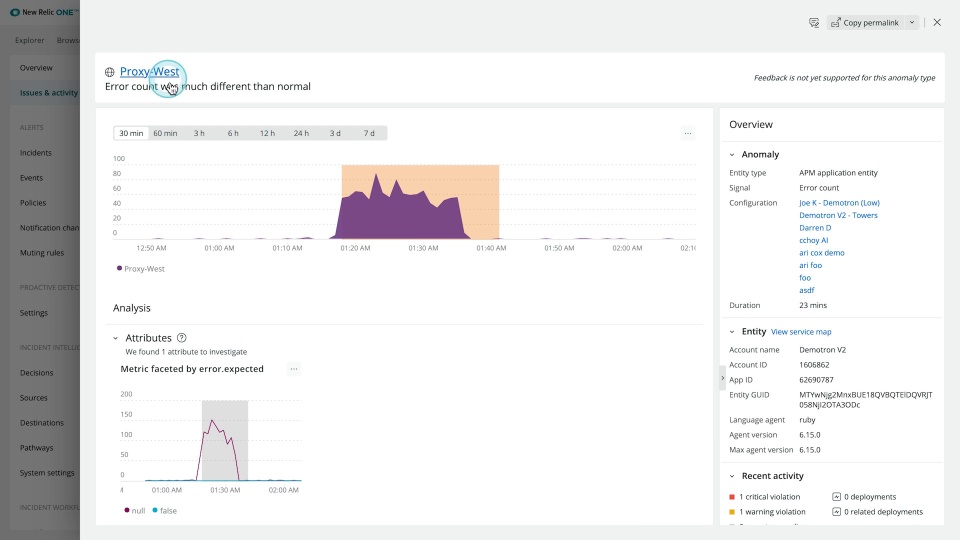This screenshot has height=540, width=960.
Task: Select the 6 h time range
Action: click(233, 133)
